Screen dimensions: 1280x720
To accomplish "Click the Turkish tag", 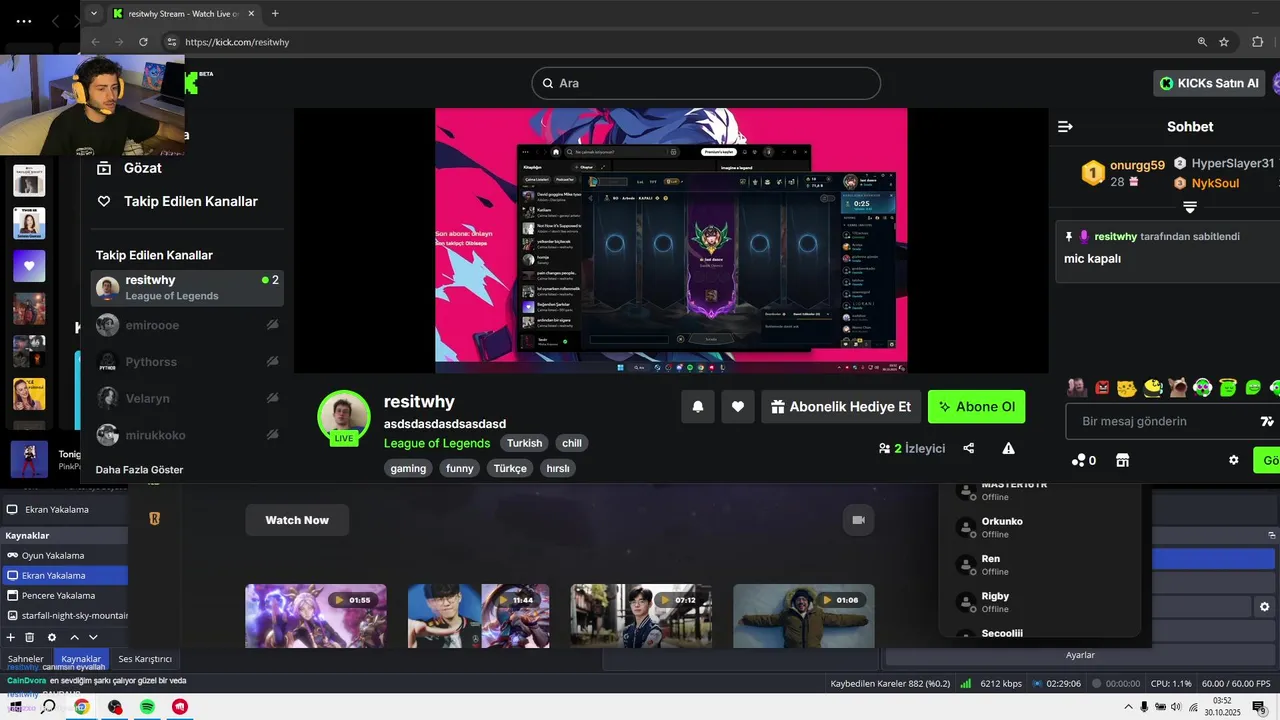I will 524,443.
